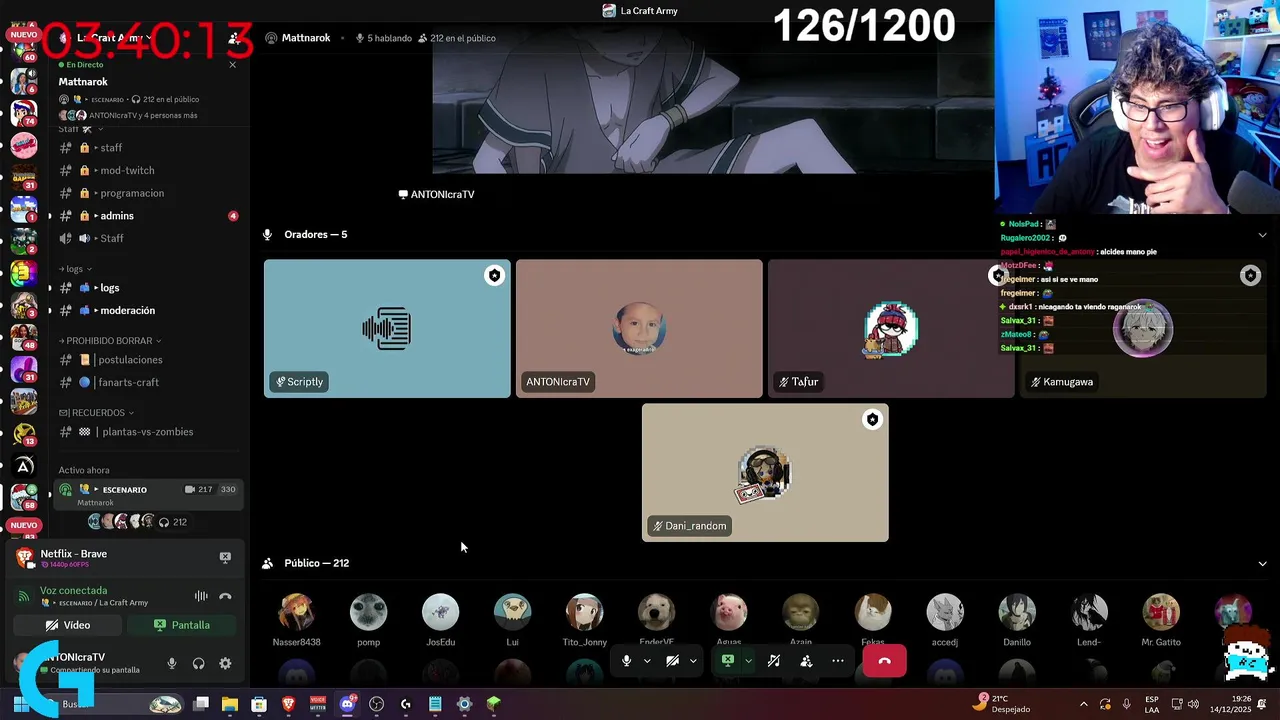Click Tito_Jonny avatar in audience
1280x720 pixels.
pos(584,612)
